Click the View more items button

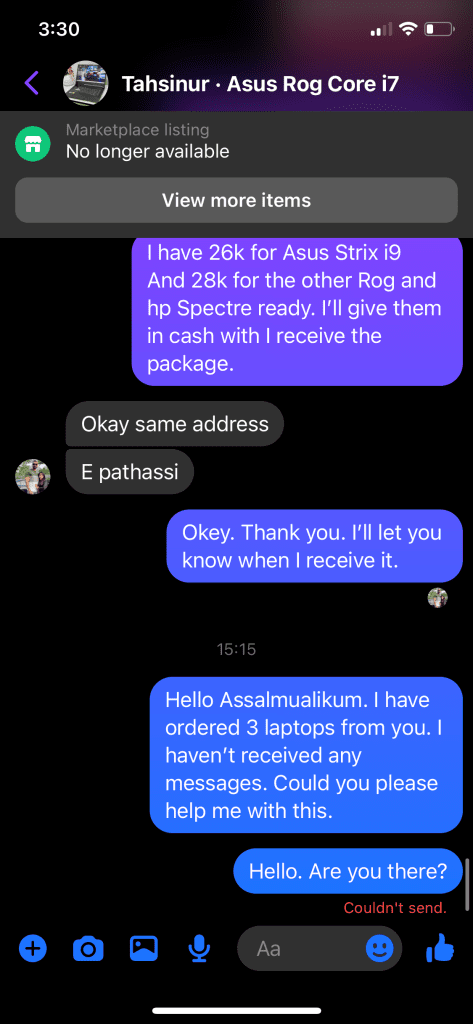[x=236, y=200]
